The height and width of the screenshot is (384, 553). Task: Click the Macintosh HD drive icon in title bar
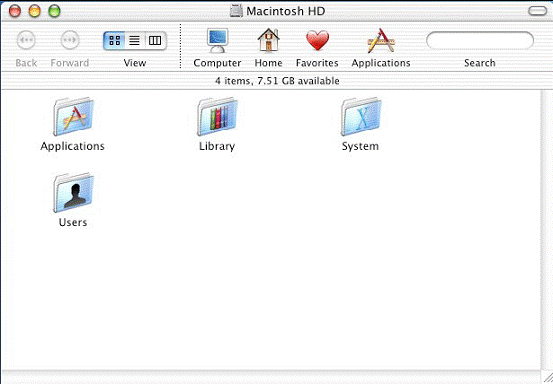click(236, 11)
